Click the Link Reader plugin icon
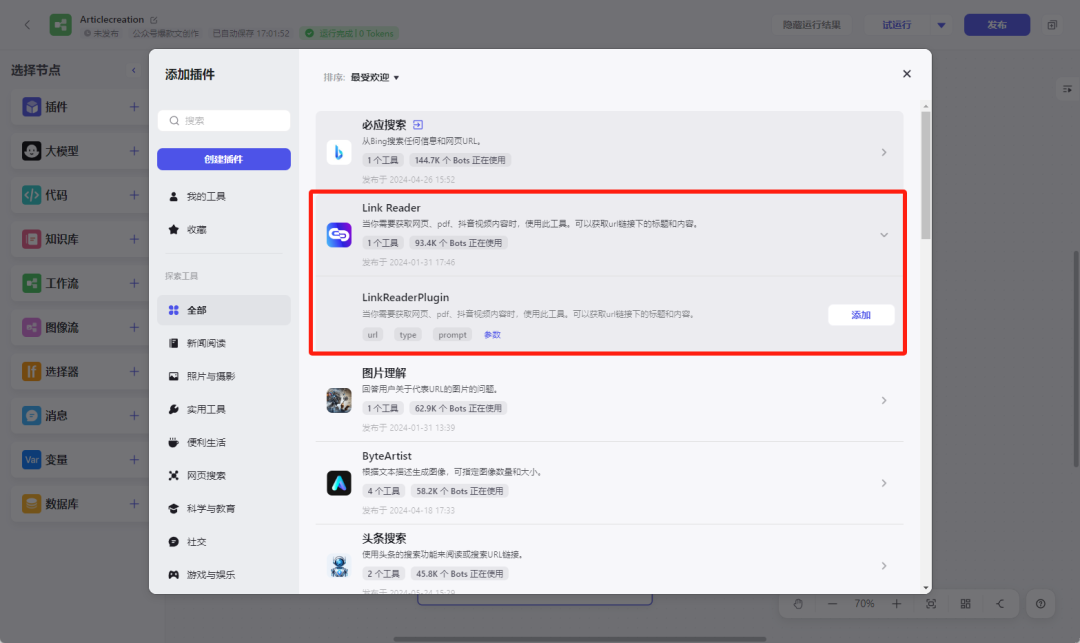 [339, 235]
